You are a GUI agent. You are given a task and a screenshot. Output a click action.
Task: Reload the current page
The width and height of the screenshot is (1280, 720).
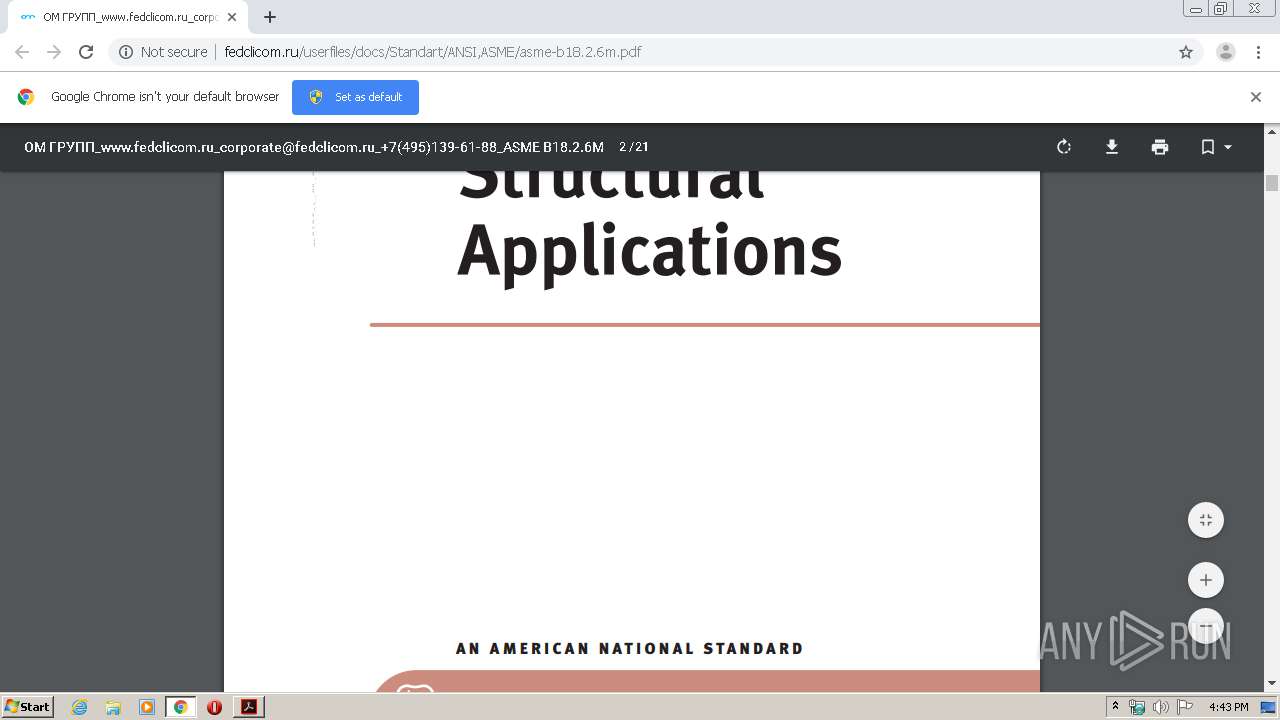click(86, 52)
